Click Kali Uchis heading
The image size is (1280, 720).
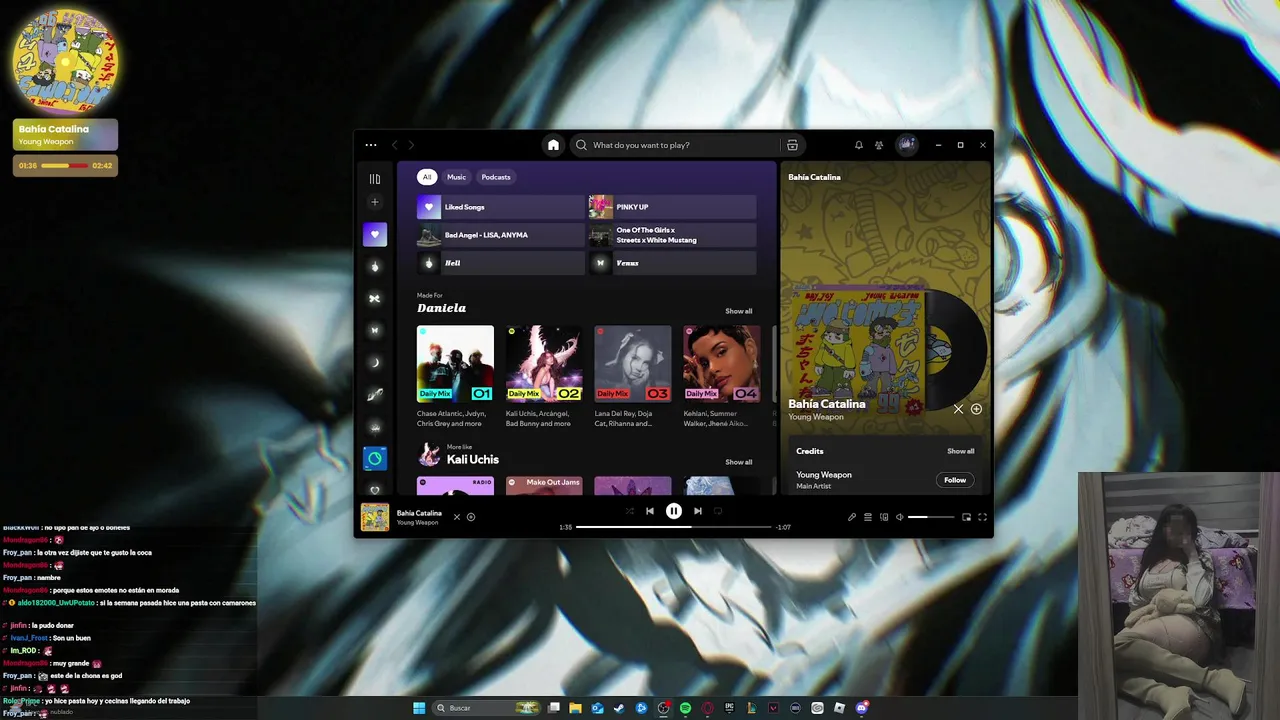pyautogui.click(x=473, y=460)
